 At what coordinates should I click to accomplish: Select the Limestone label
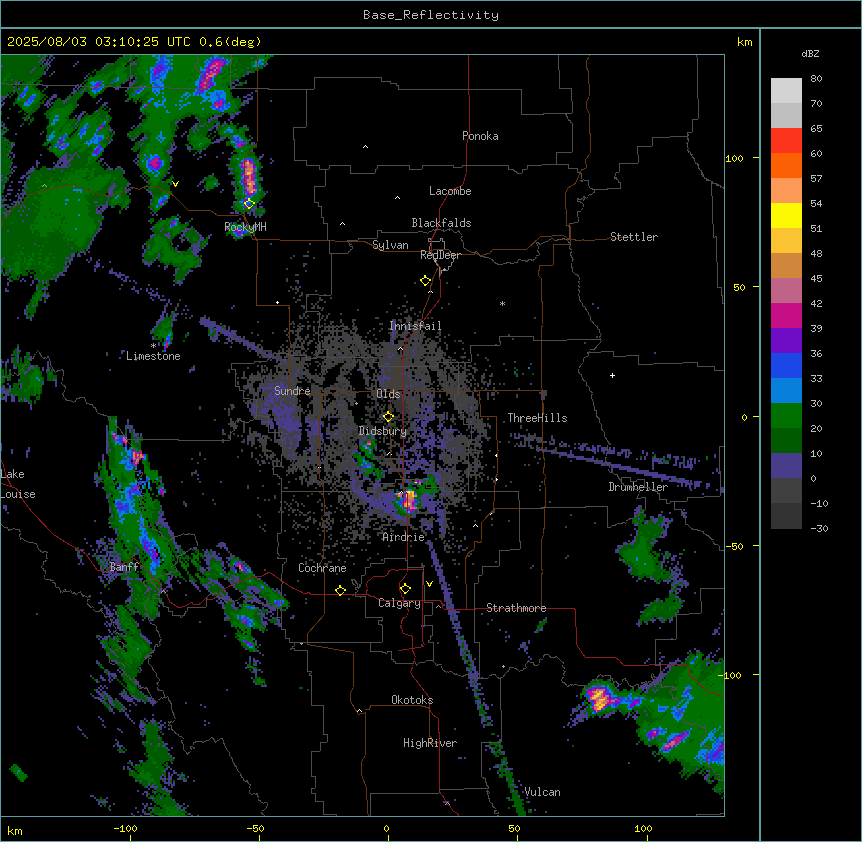coord(153,356)
